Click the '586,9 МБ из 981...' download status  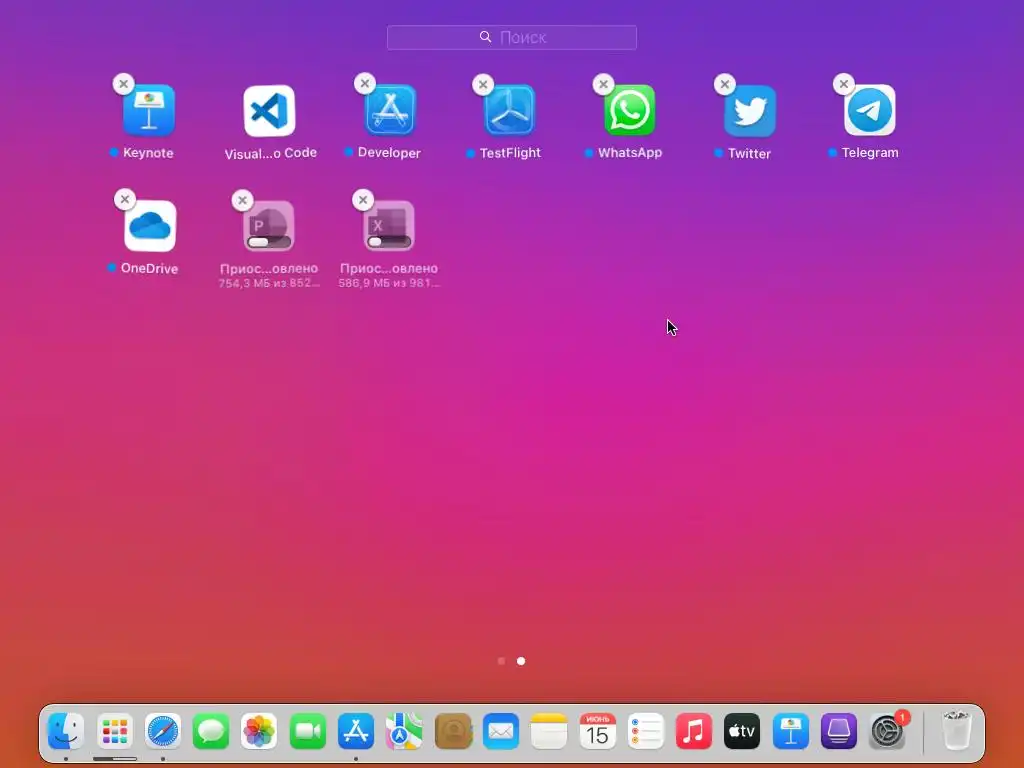(x=389, y=283)
